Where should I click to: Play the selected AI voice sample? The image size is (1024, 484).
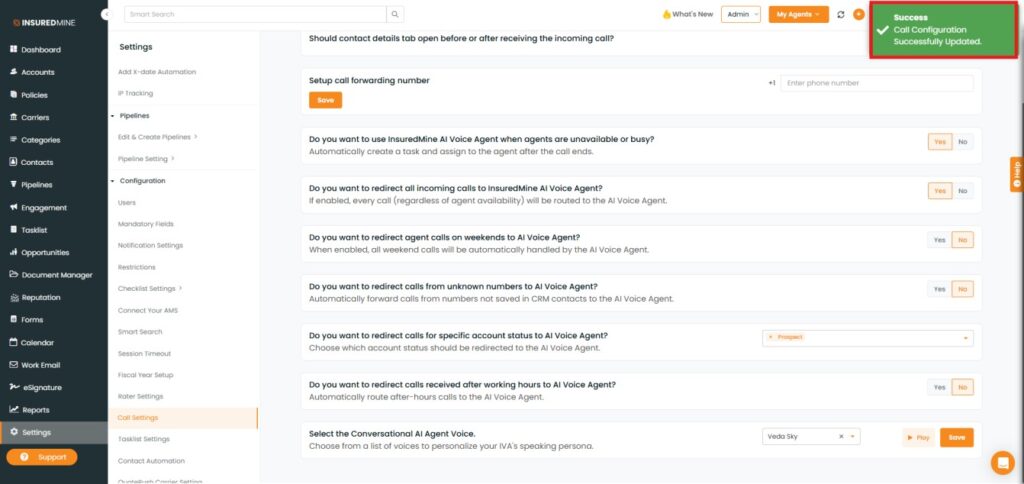point(917,437)
